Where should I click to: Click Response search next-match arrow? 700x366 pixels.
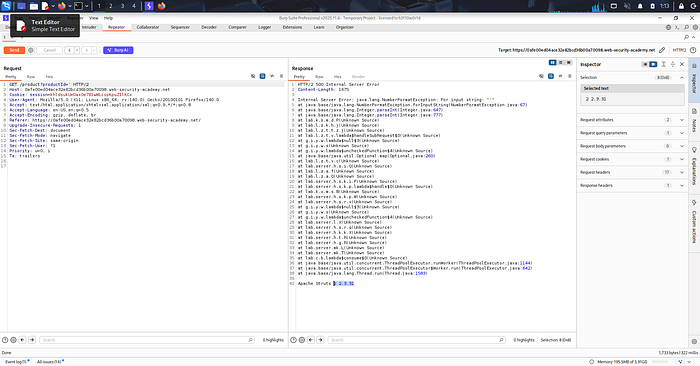320,340
